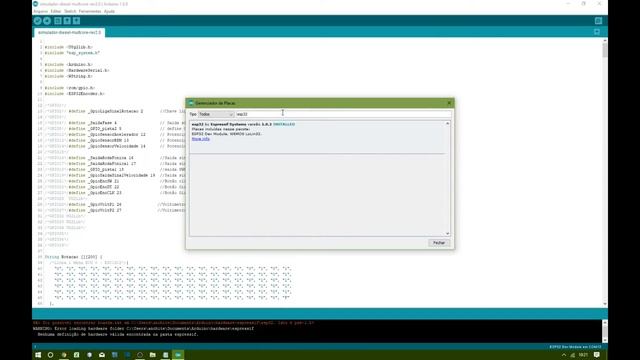640x360 pixels.
Task: Click the code editor vertical scrollbar thumb
Action: [604, 51]
